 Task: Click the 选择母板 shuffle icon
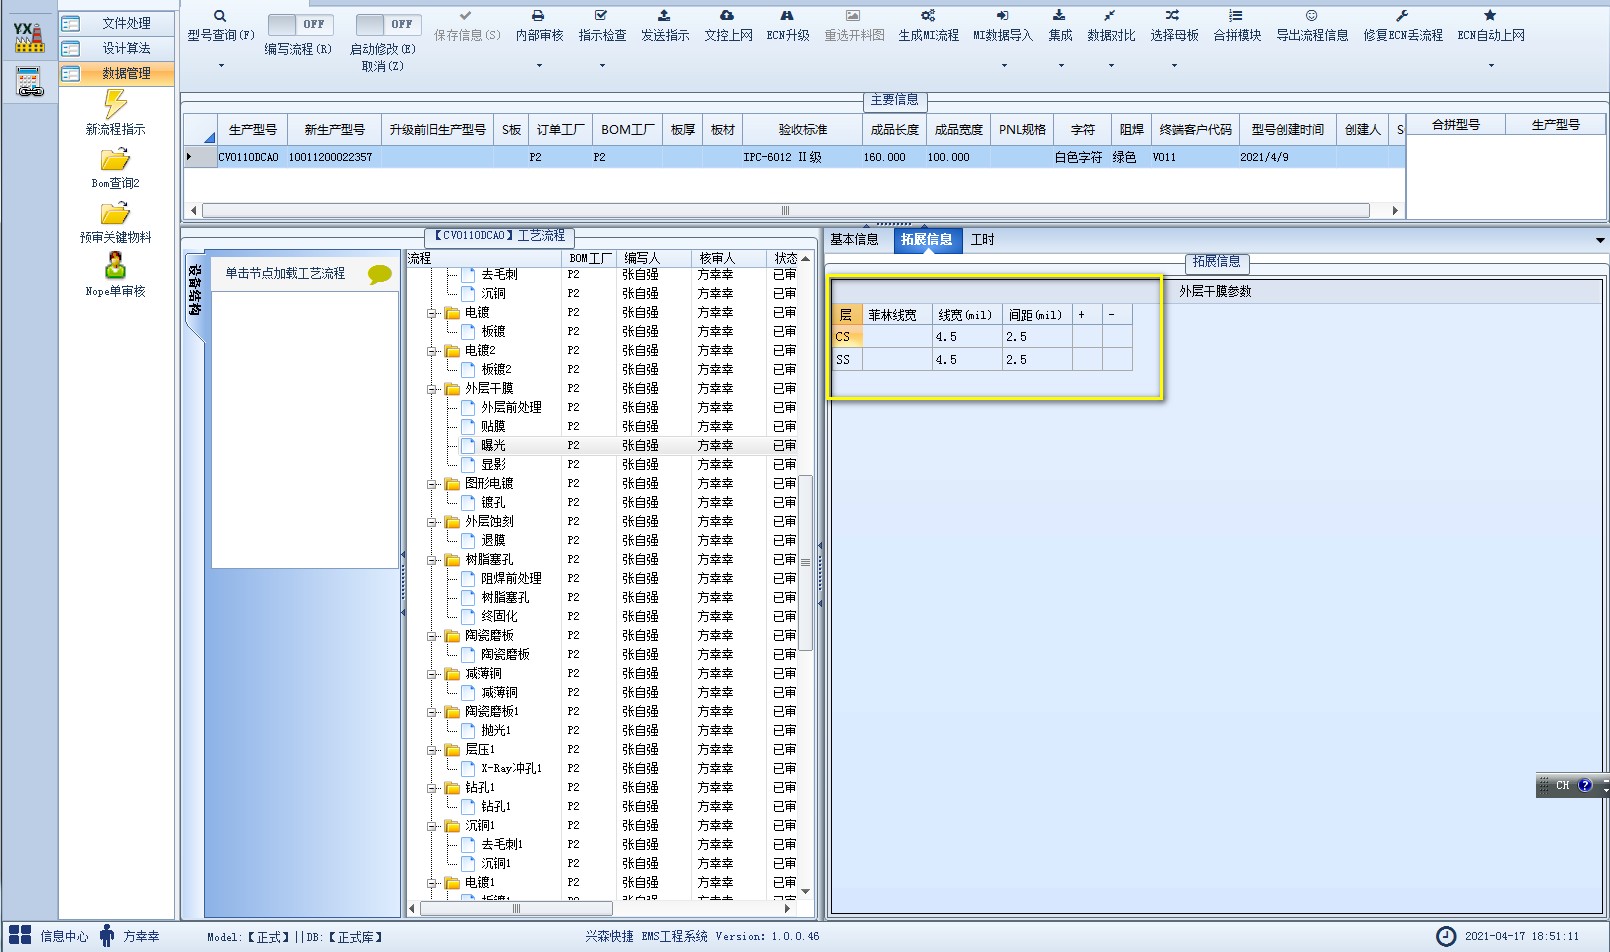point(1173,16)
